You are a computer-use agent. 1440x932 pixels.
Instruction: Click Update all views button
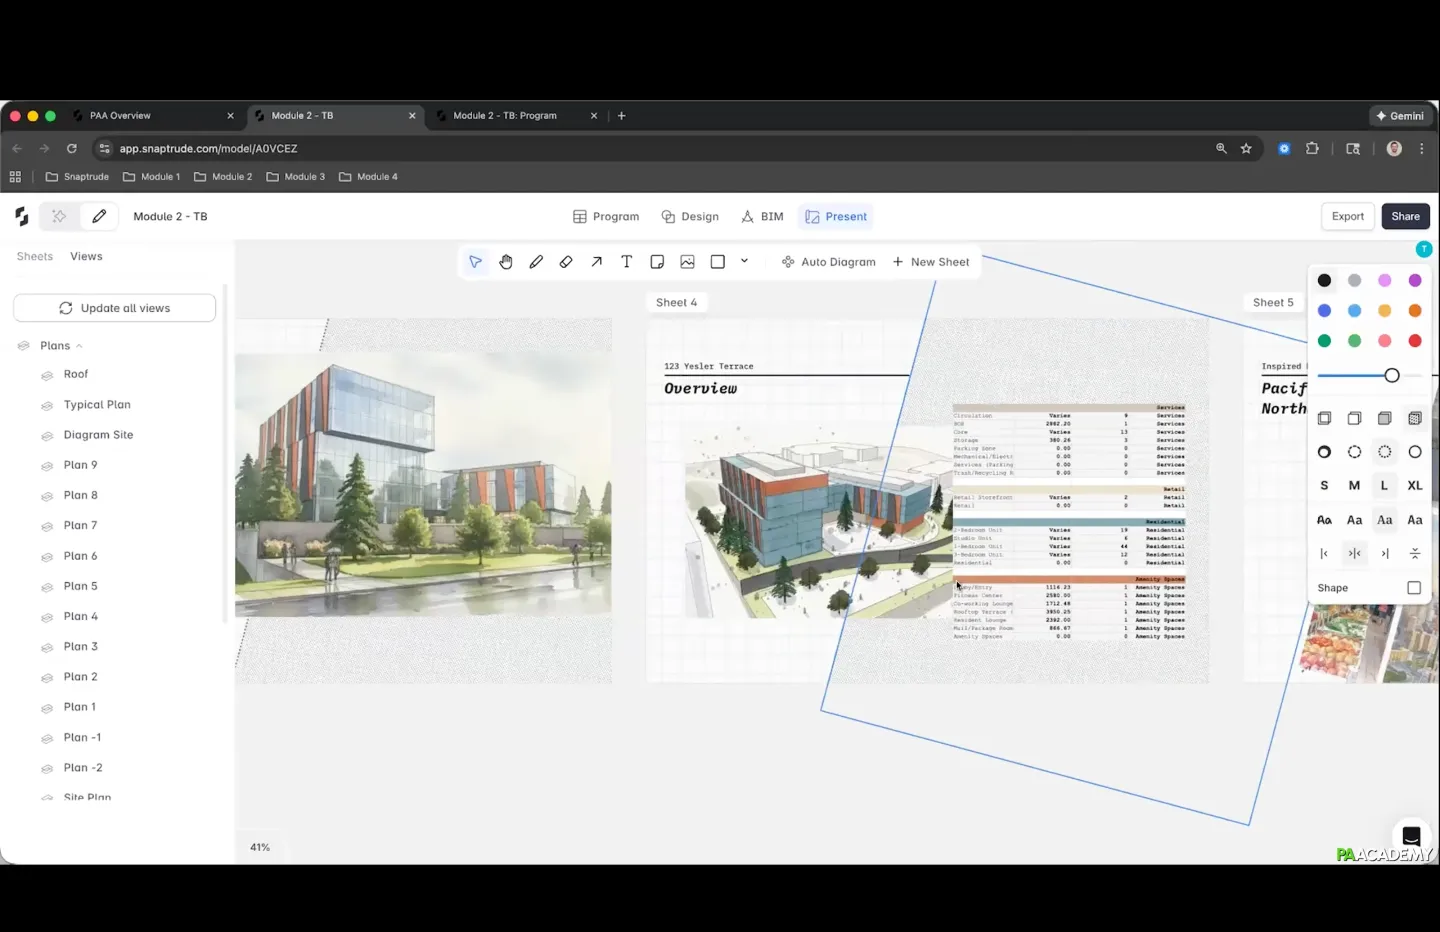coord(114,308)
